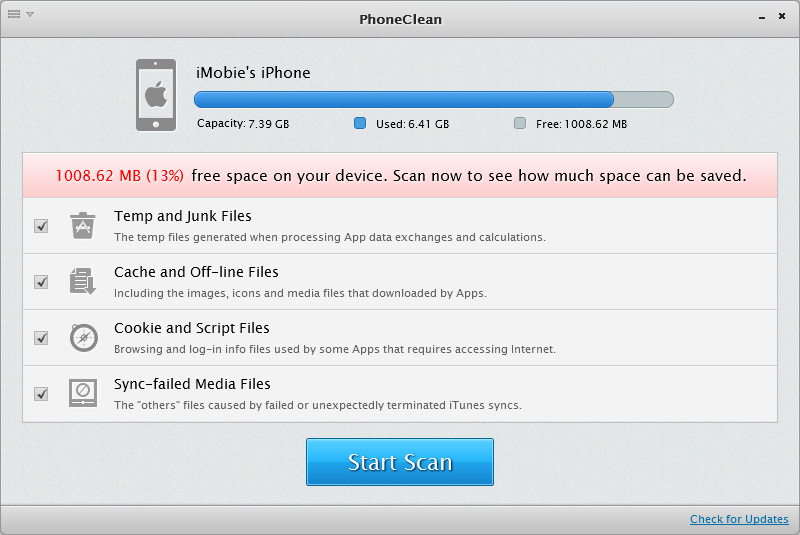
Task: Click the Temp and Junk Files trash icon
Action: [83, 225]
